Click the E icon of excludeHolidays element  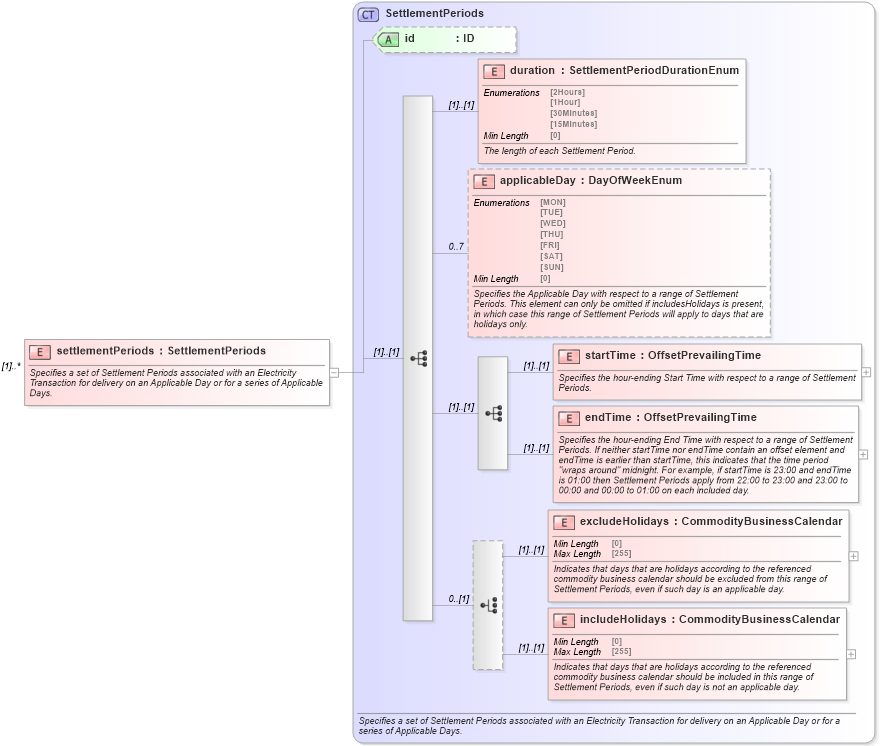[x=564, y=523]
